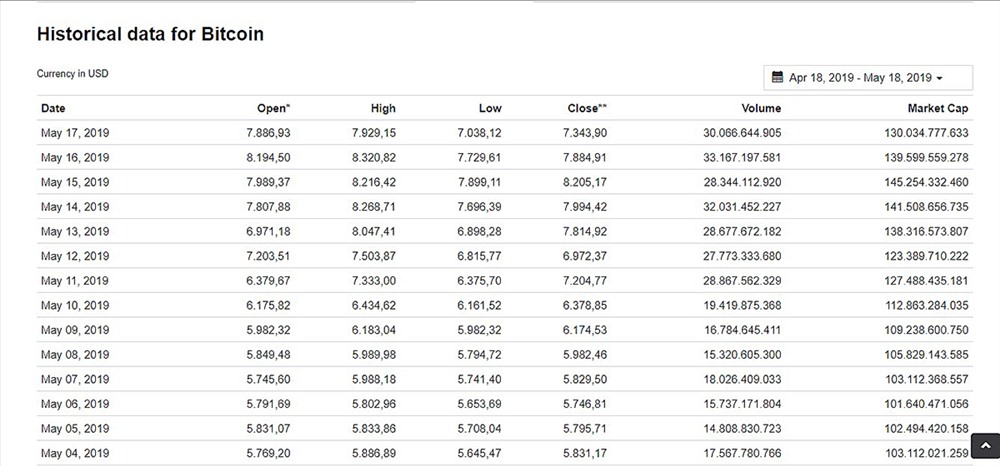Click the close price 8.205,17
The width and height of the screenshot is (1000, 466).
coord(585,182)
